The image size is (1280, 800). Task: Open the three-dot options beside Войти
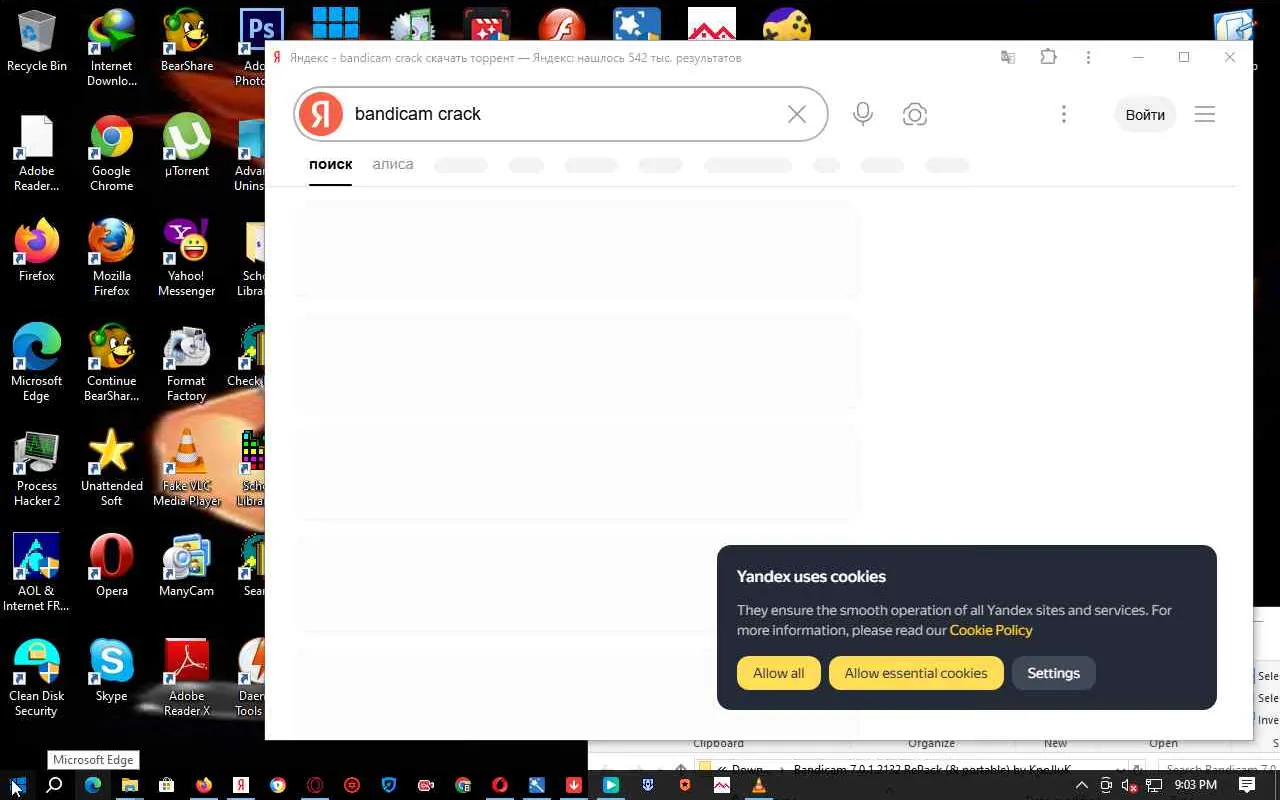click(x=1064, y=114)
